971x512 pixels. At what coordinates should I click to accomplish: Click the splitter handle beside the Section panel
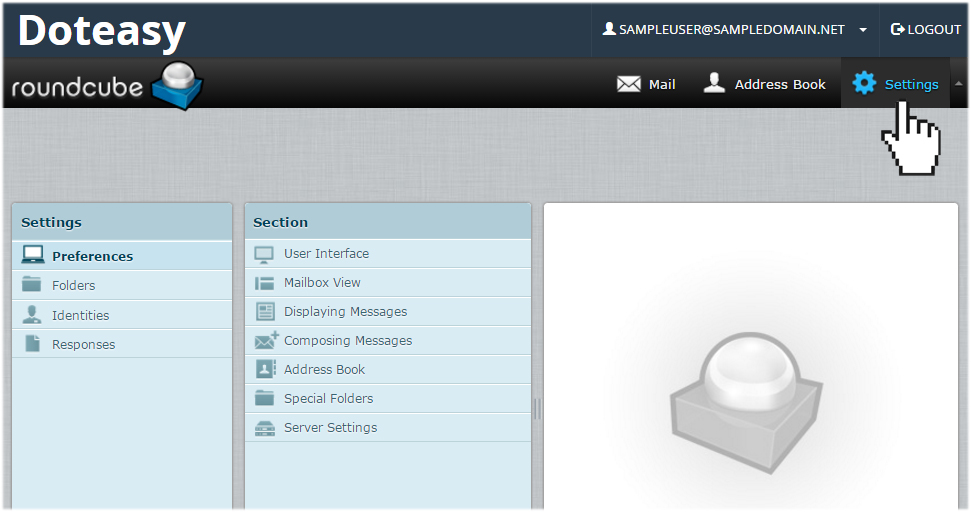tap(537, 409)
